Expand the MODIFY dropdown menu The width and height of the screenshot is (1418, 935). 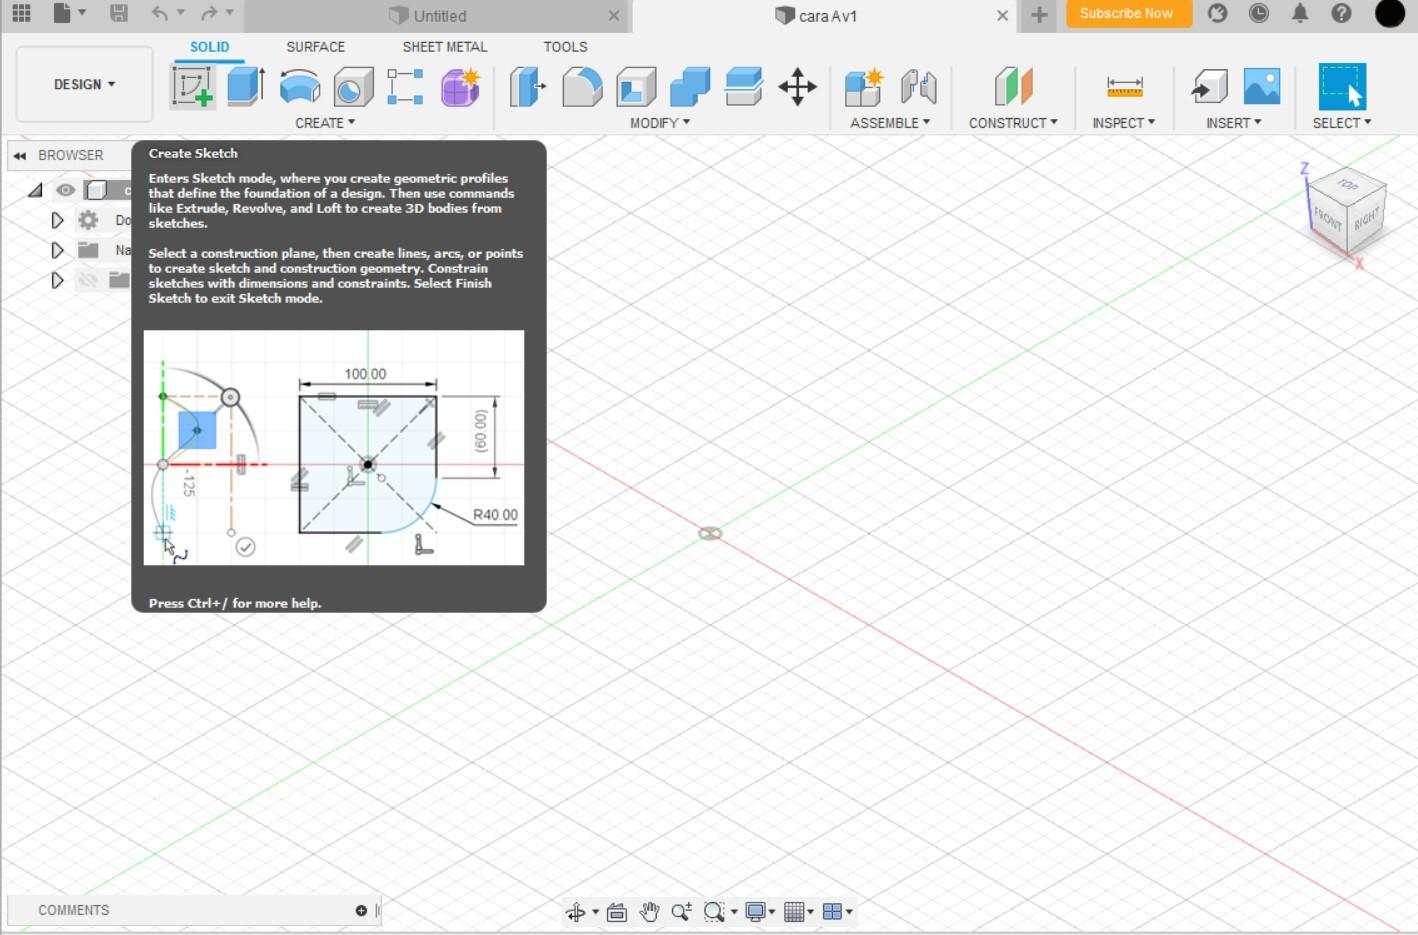660,123
